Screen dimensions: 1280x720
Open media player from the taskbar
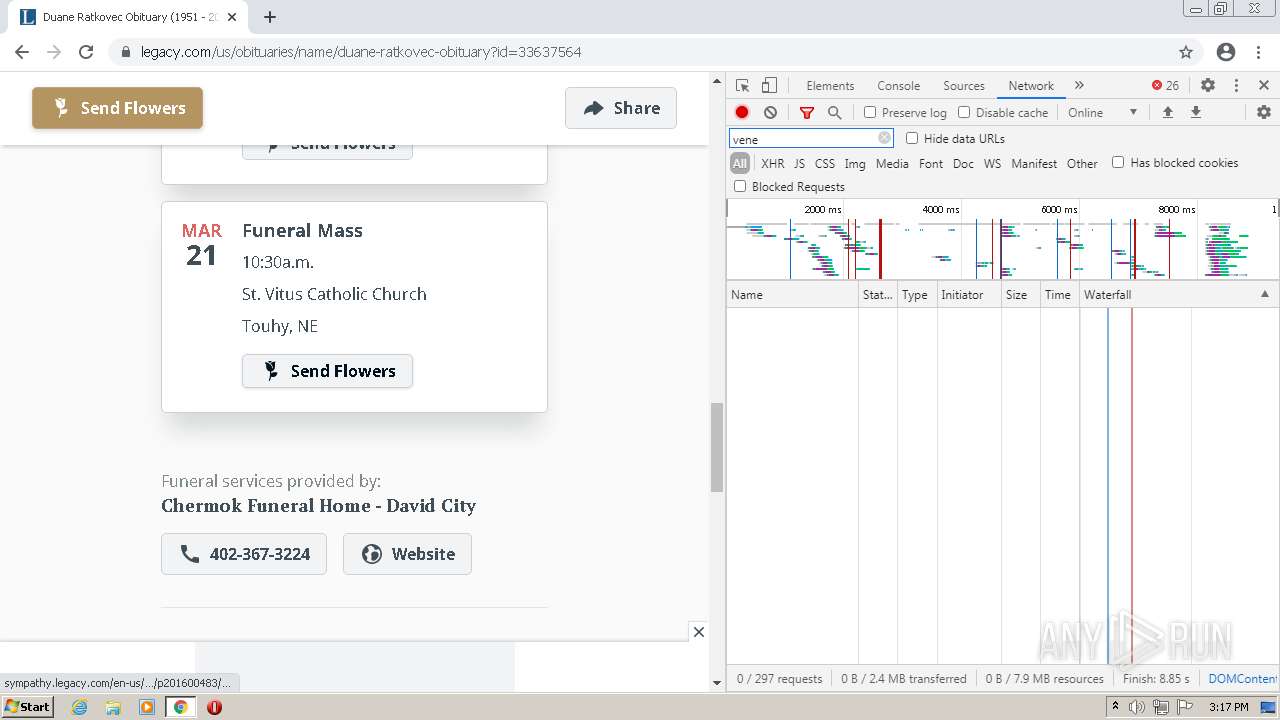pyautogui.click(x=147, y=707)
